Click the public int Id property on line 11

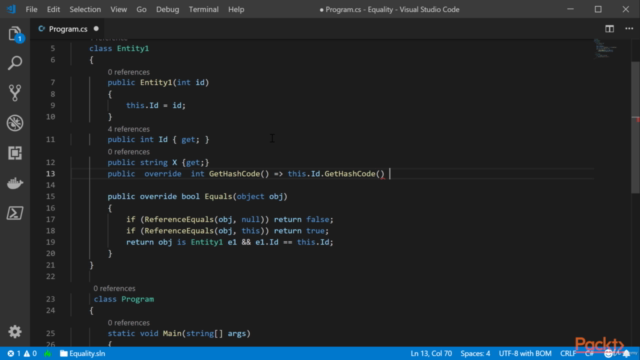coord(158,140)
